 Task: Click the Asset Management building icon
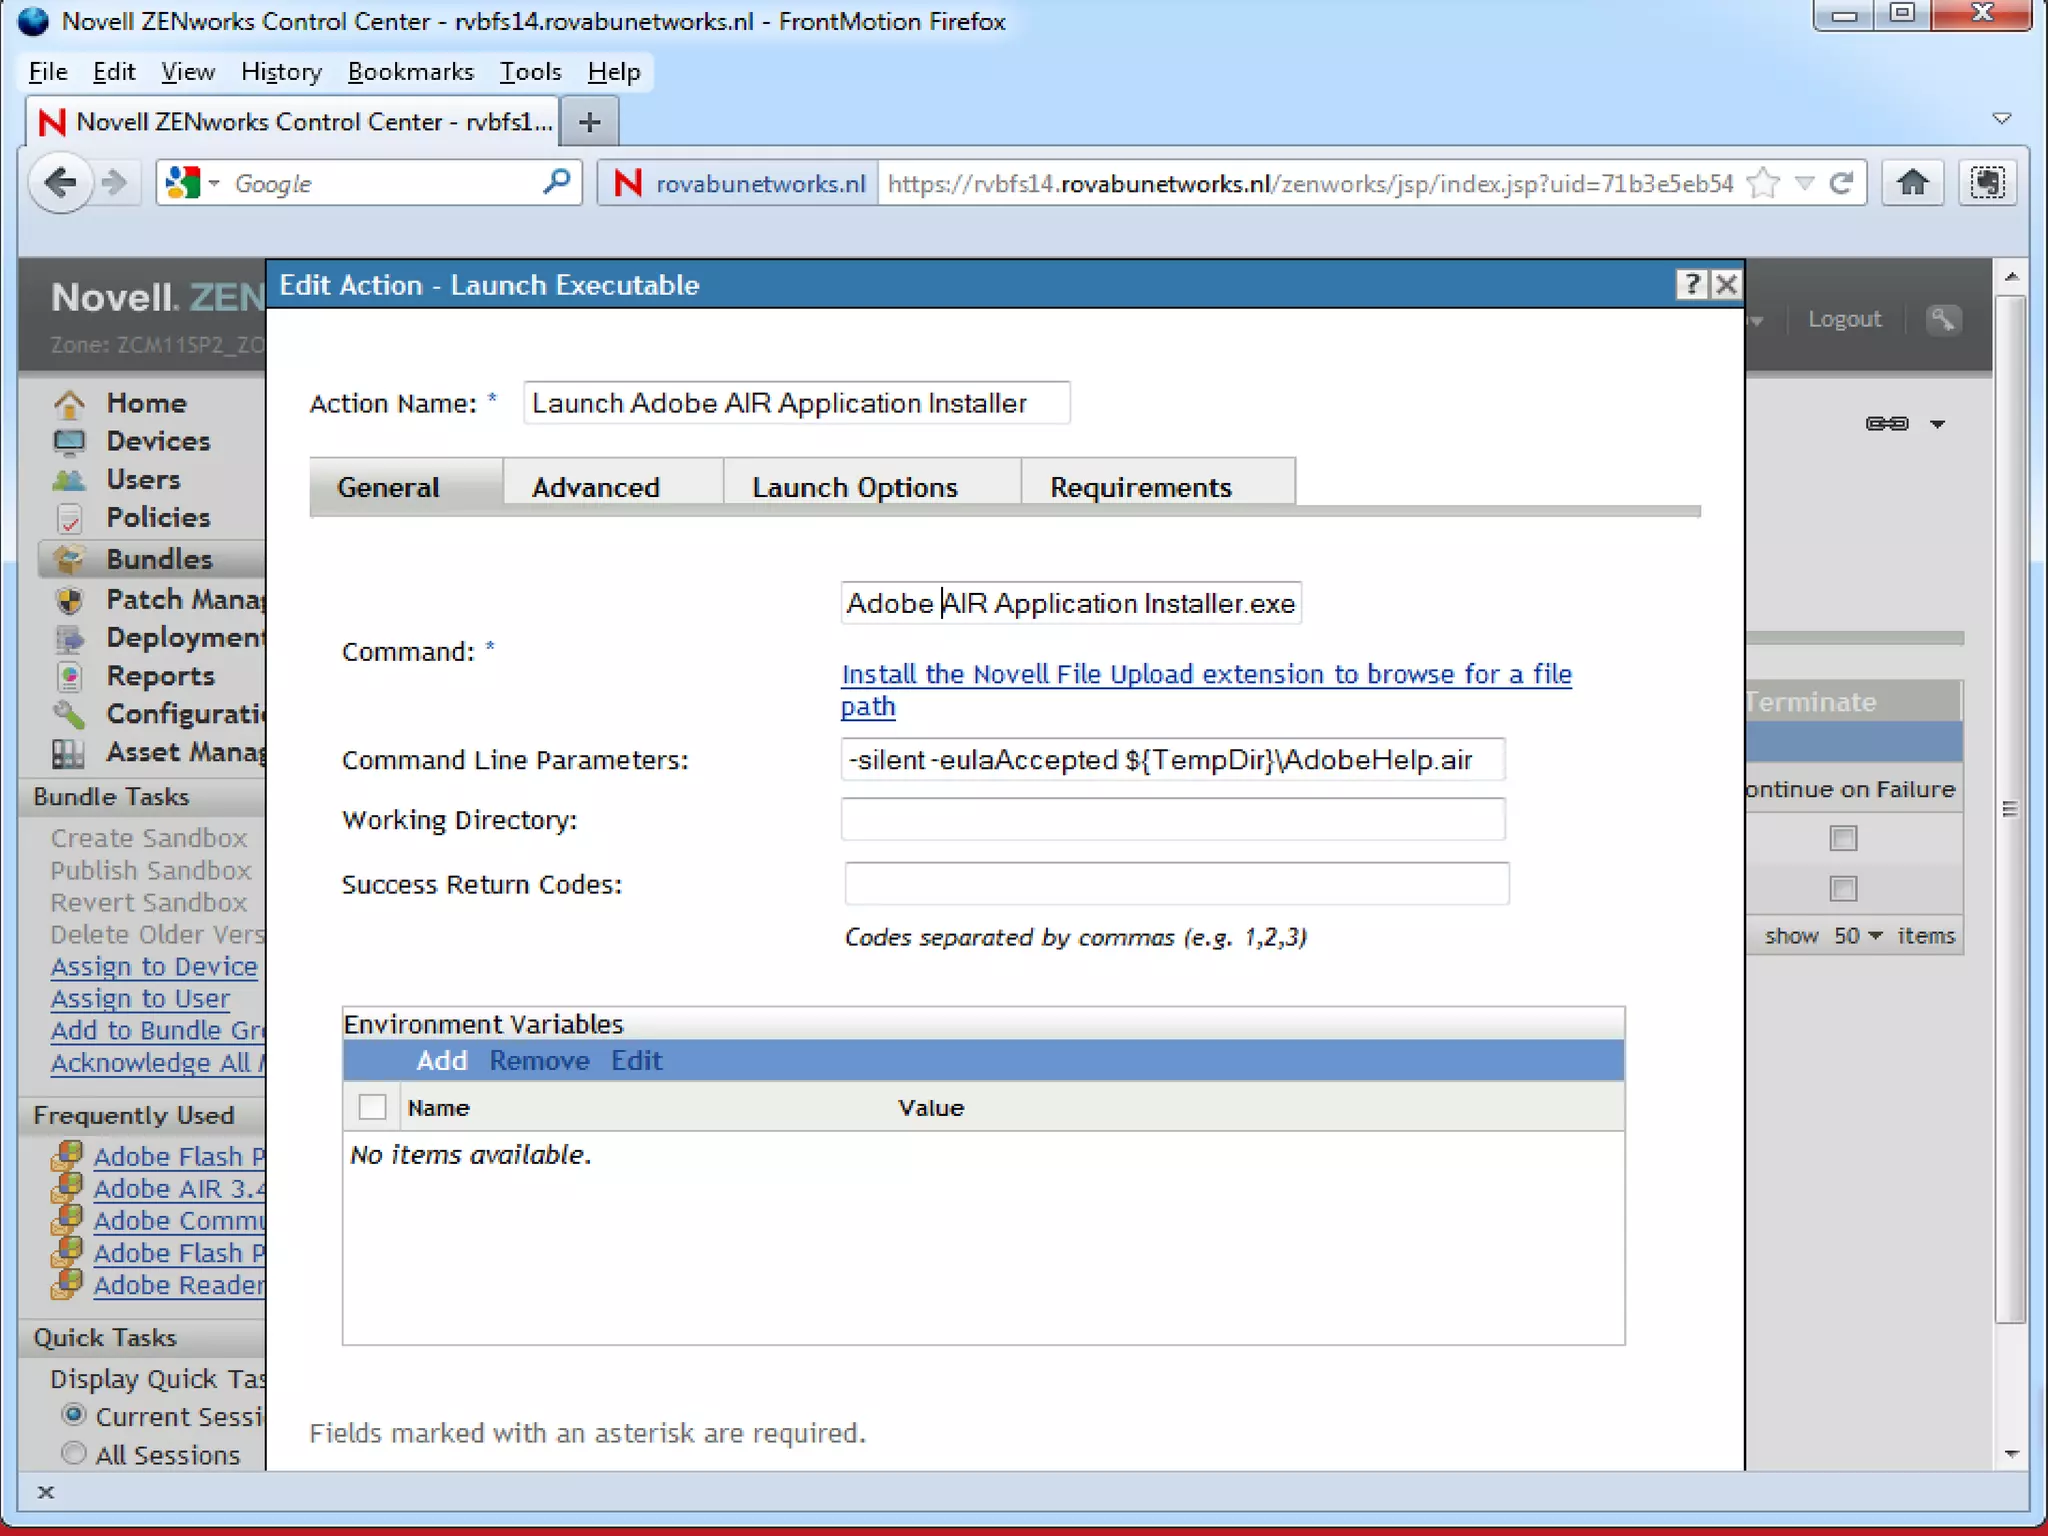69,752
